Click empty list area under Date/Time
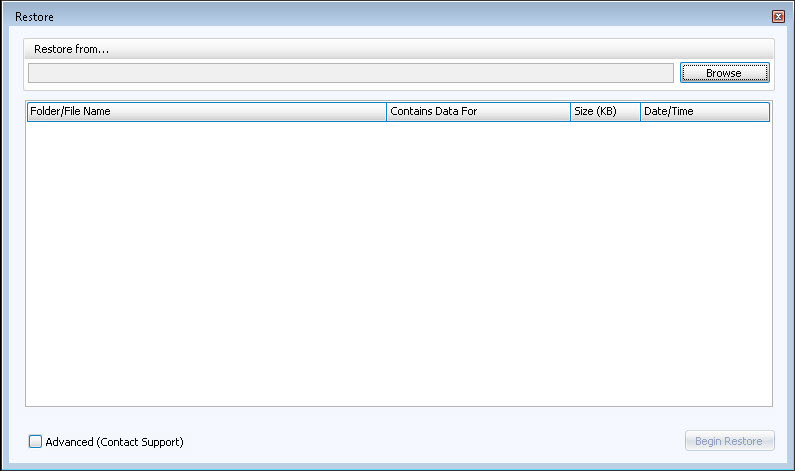795x471 pixels. (x=704, y=260)
